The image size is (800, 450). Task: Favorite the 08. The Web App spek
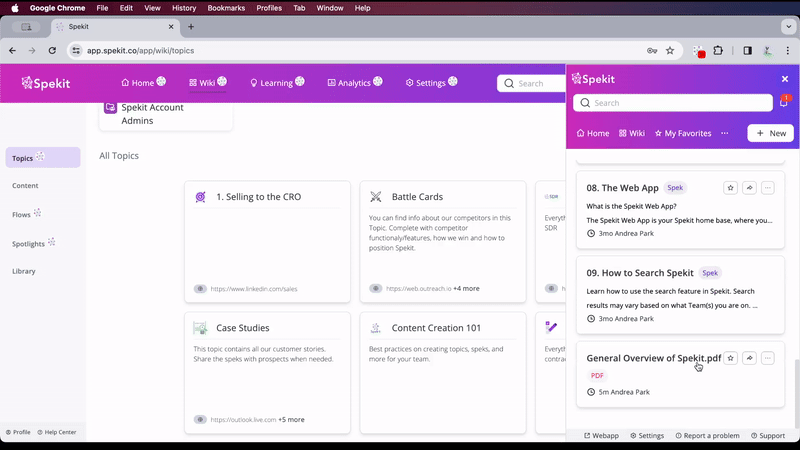coord(730,188)
